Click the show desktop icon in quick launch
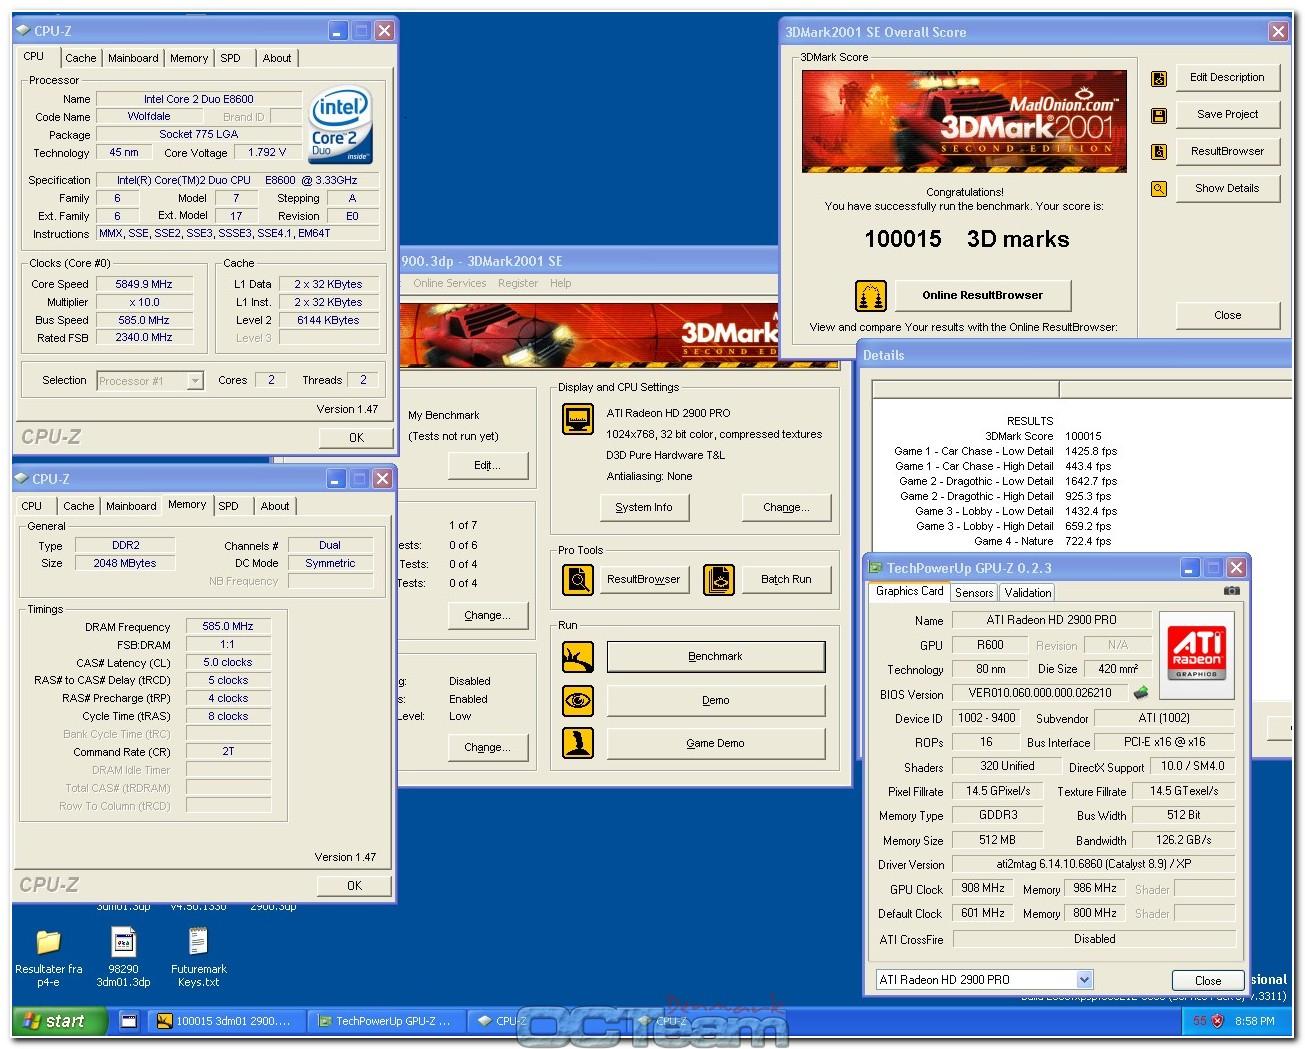The height and width of the screenshot is (1049, 1305). [128, 1021]
